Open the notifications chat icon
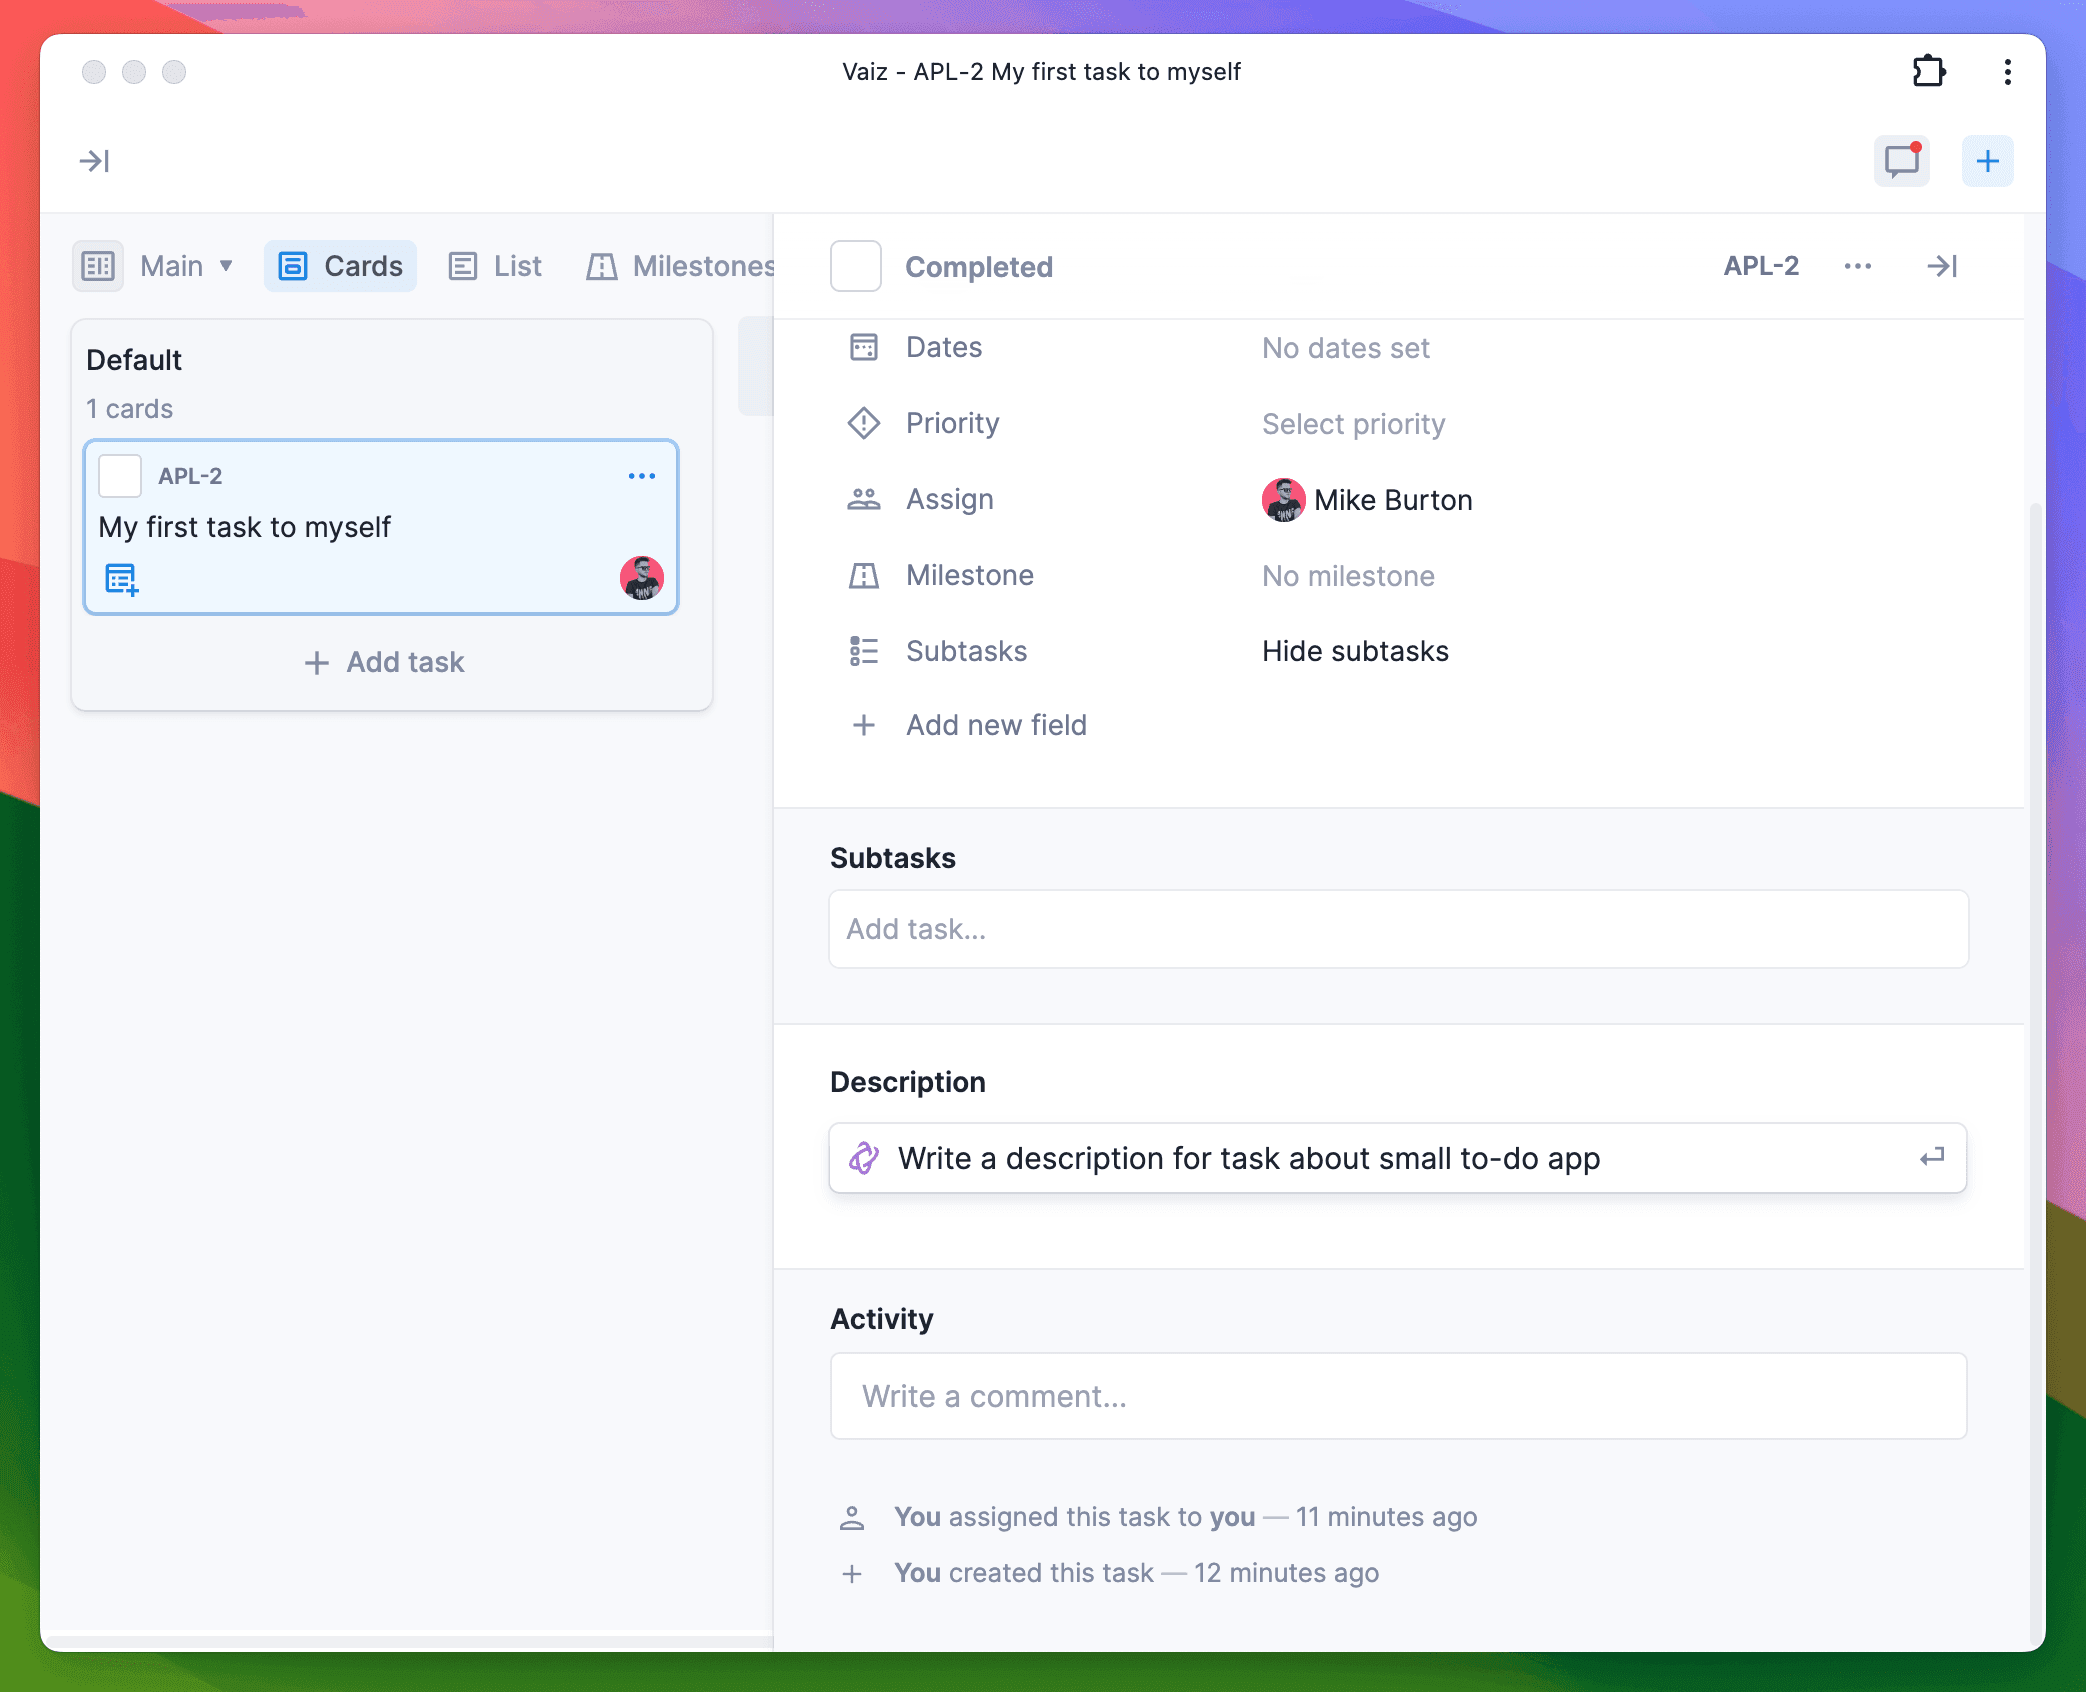Screen dimensions: 2086x1692 (x=1901, y=161)
